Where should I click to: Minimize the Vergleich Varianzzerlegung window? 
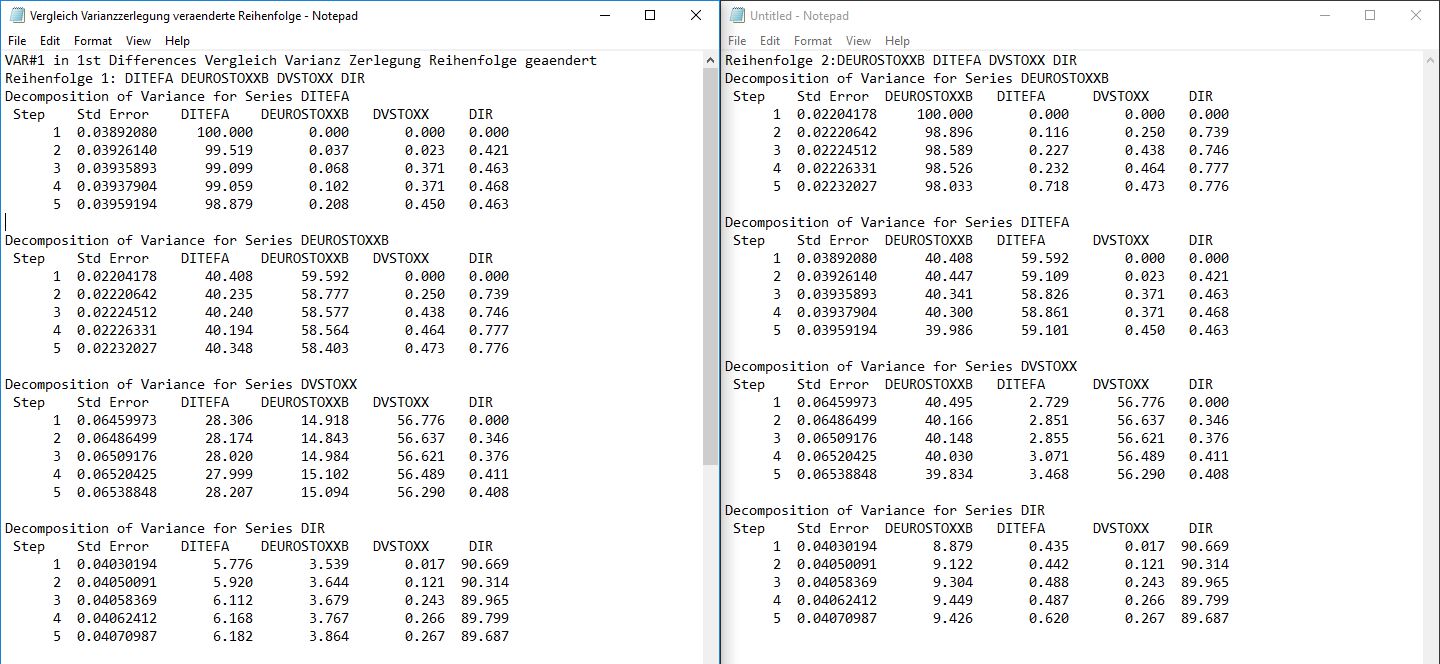pos(604,15)
